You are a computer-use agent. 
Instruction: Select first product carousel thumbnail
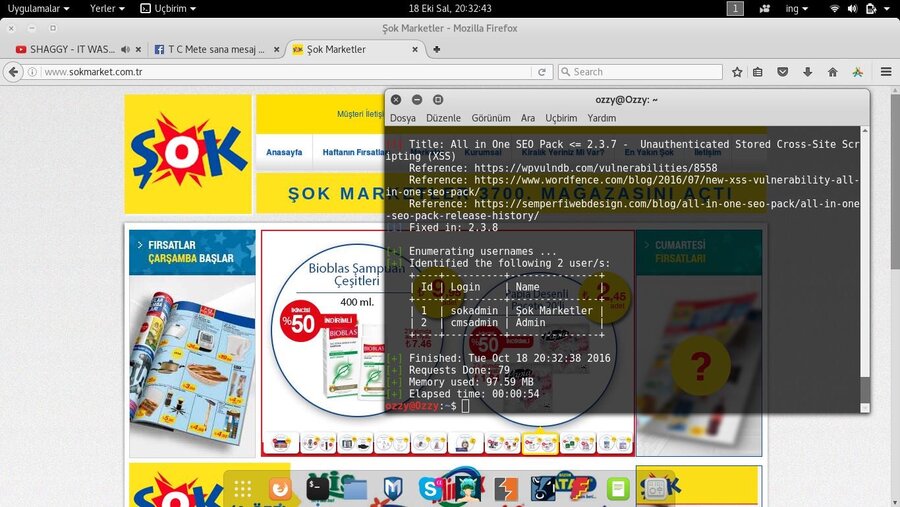(281, 444)
